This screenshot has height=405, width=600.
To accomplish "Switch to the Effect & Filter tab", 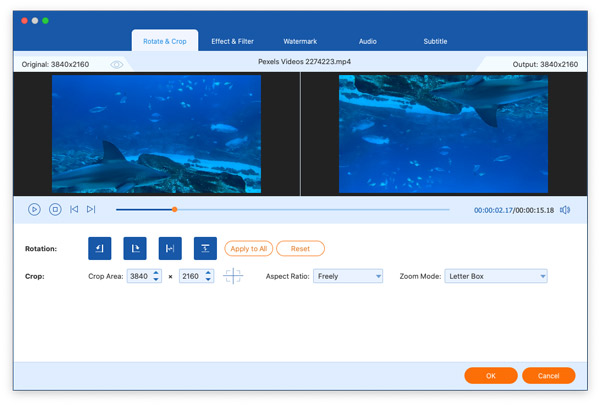I will coord(232,41).
